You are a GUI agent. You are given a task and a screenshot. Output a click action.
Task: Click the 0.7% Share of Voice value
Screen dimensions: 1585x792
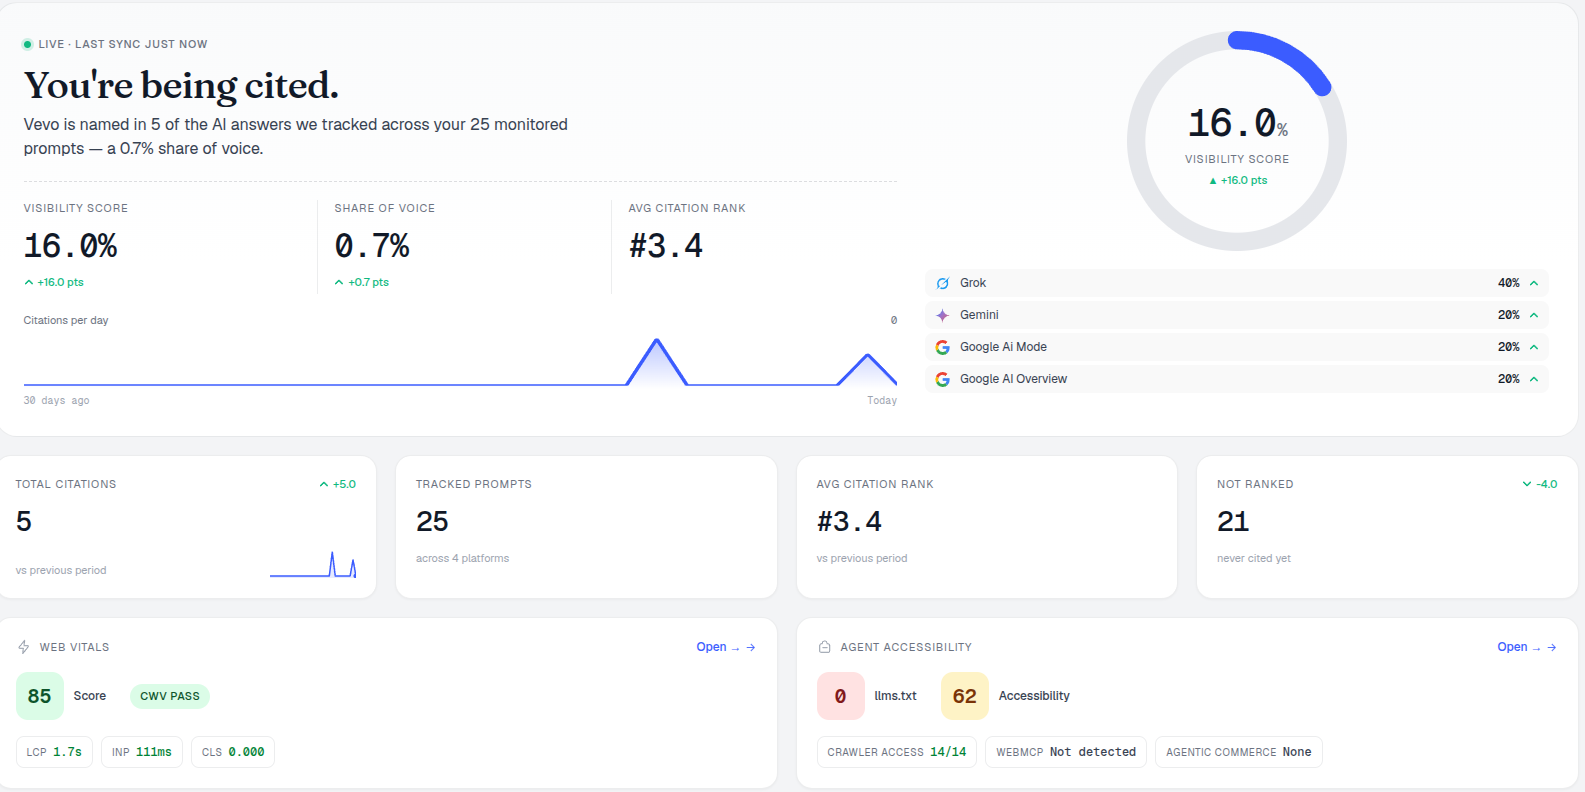tap(372, 246)
